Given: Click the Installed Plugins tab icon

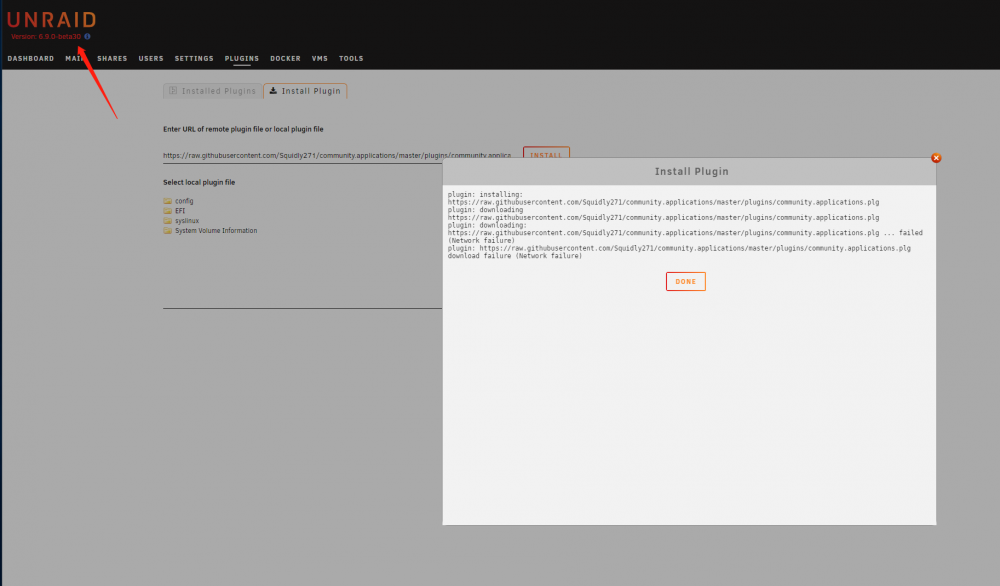Looking at the screenshot, I should click(173, 91).
